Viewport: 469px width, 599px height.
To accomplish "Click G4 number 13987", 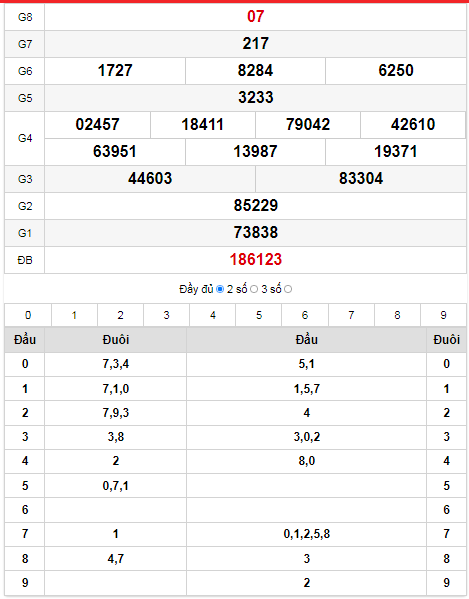I will pyautogui.click(x=256, y=152).
